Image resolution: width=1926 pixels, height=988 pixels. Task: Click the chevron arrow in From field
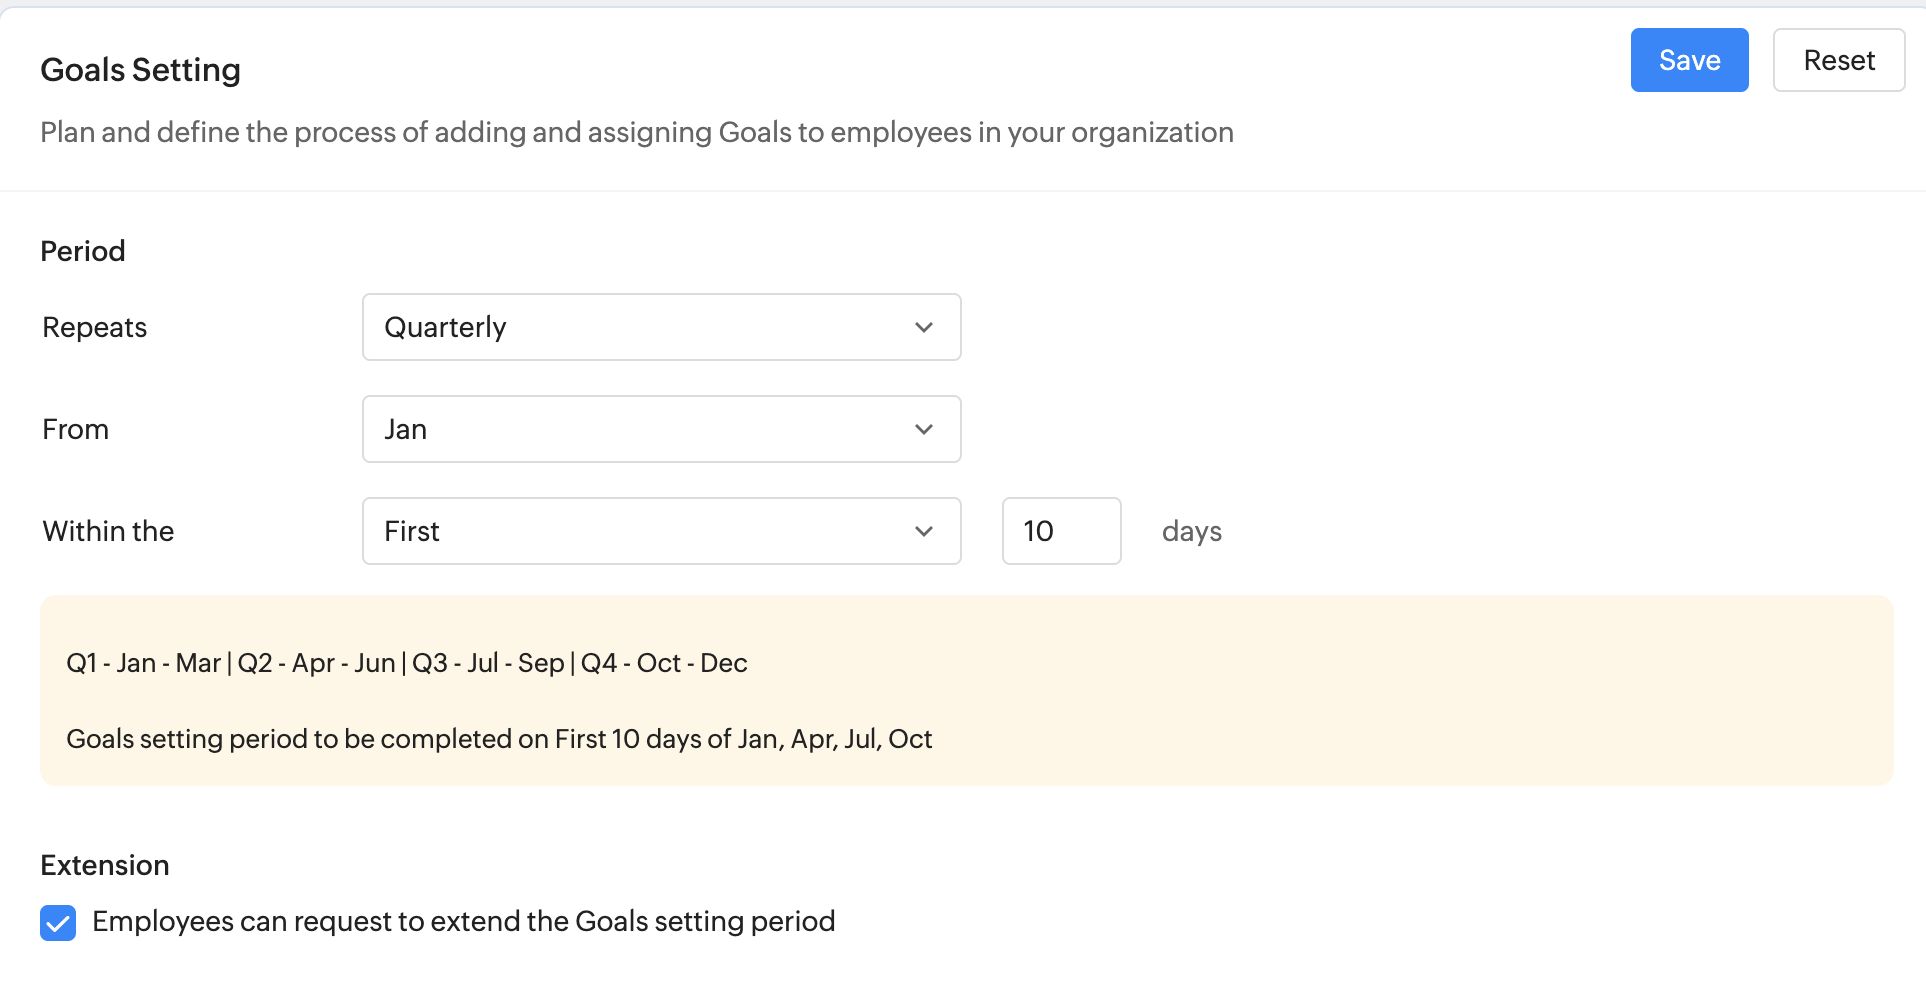924,429
